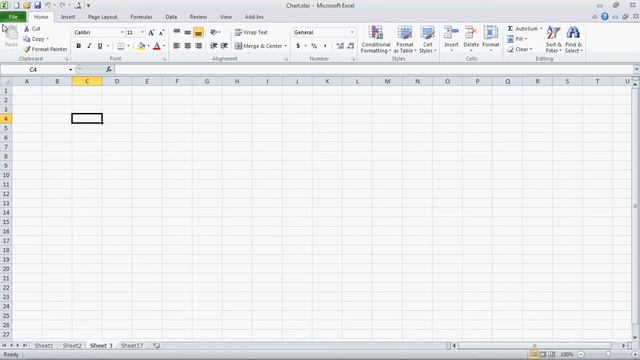Open the File tab
Screen dimensions: 640x360
pos(13,17)
